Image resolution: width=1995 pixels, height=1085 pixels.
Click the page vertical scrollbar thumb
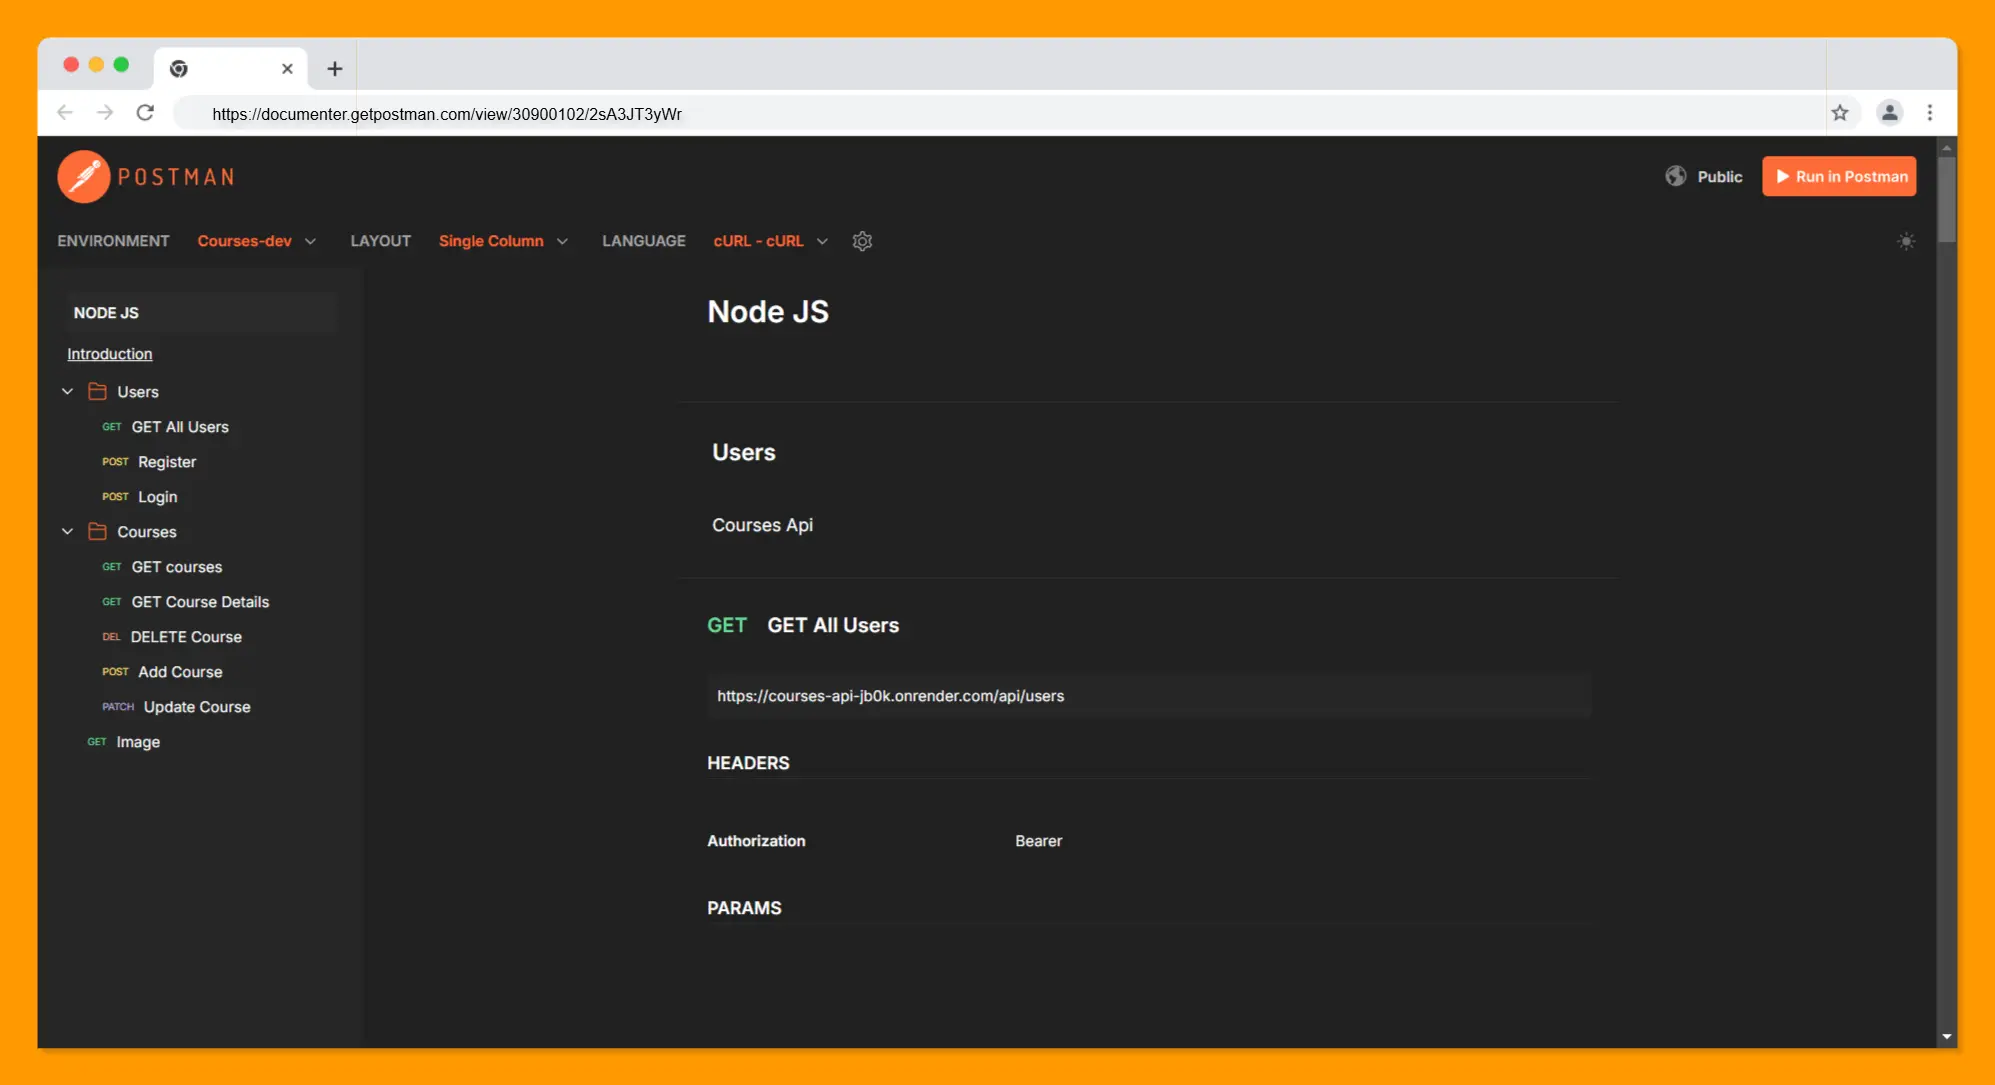(1946, 199)
